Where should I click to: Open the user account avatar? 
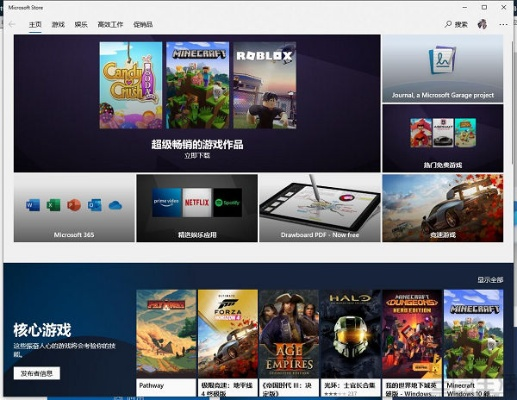(482, 24)
